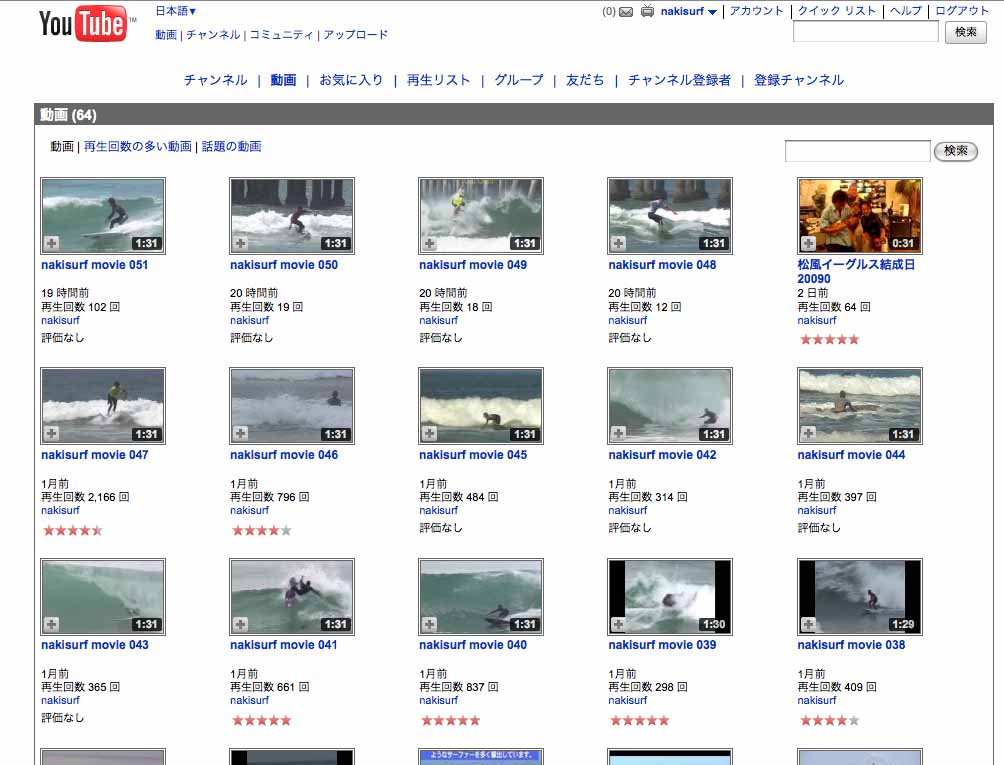Open the クイック リスト link
Screen dimensions: 1004x765
[x=836, y=11]
